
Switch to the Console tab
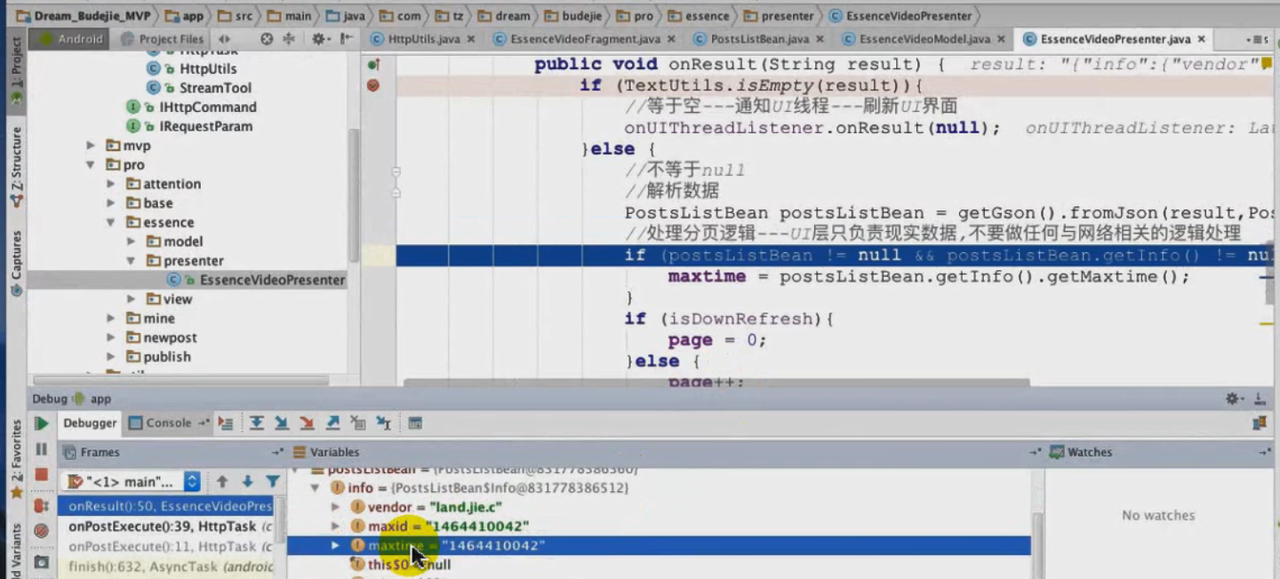168,423
